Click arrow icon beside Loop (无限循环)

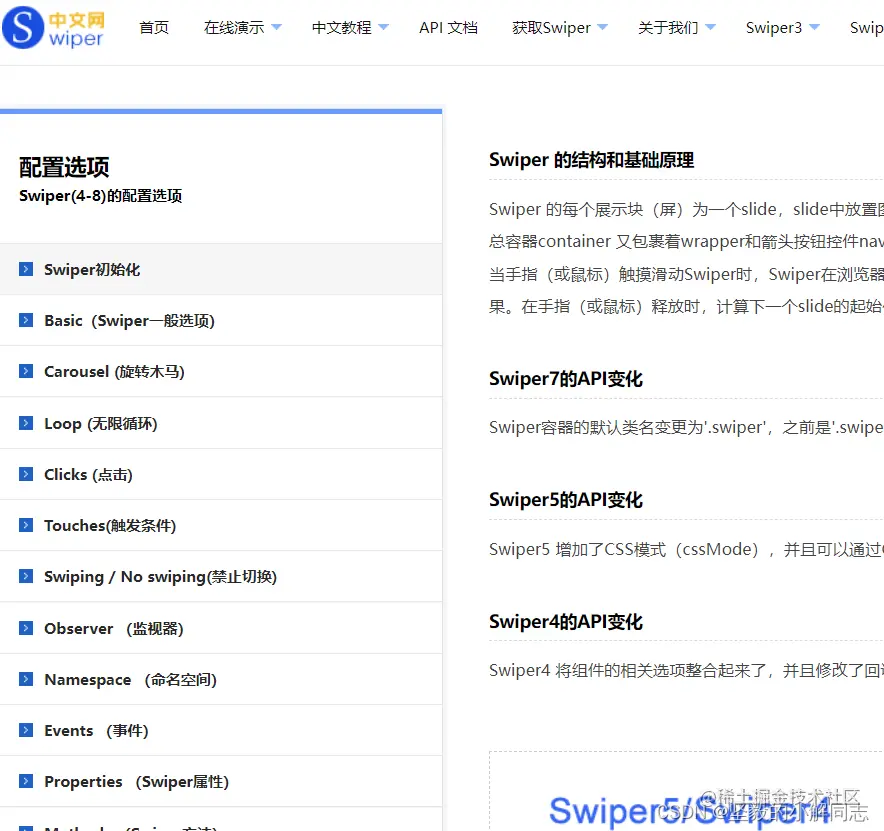(x=26, y=423)
